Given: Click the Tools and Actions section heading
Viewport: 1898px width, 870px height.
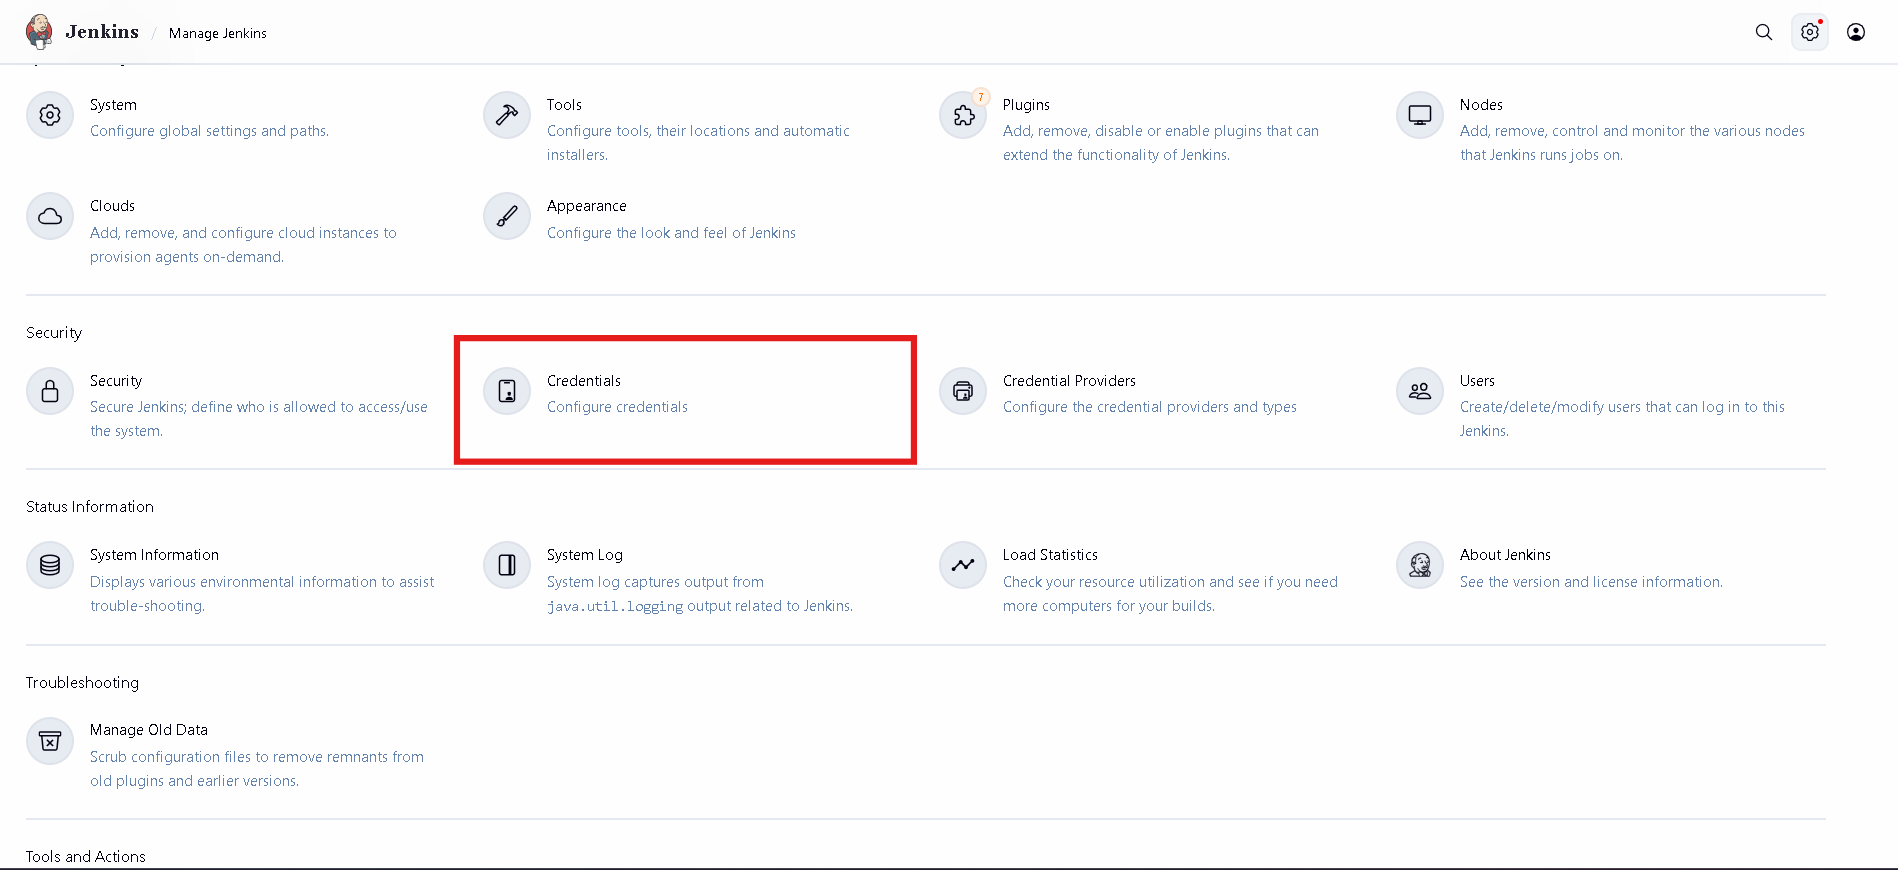Looking at the screenshot, I should pyautogui.click(x=86, y=857).
